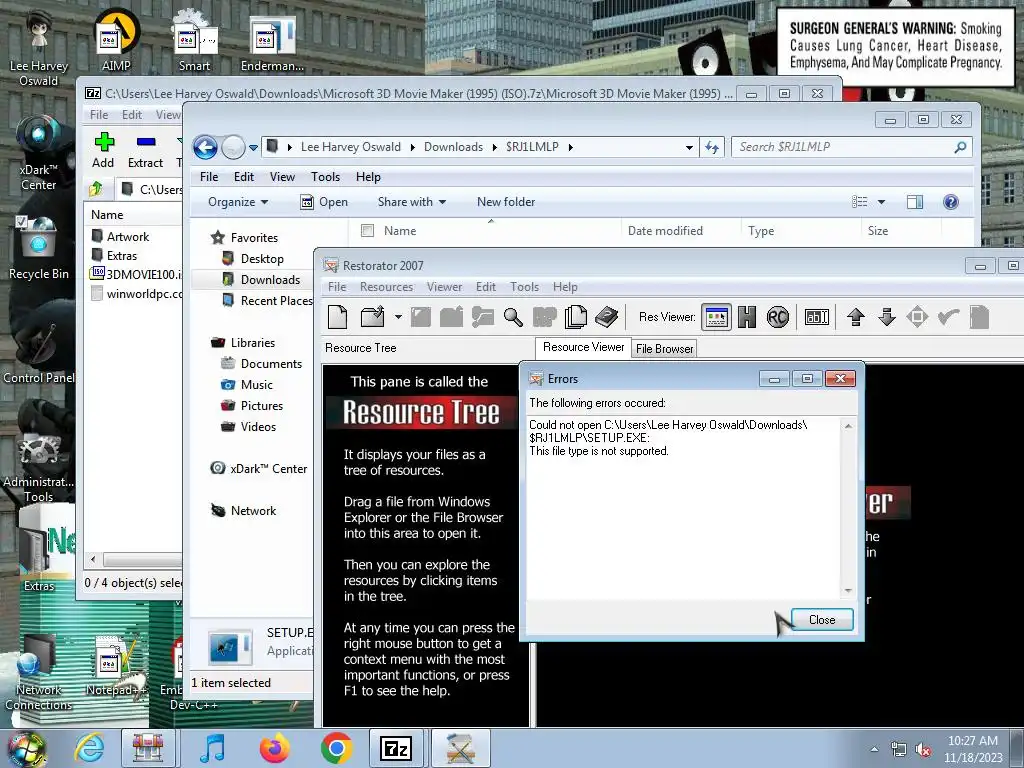Click the Date modified column header
Viewport: 1024px width, 768px height.
click(665, 231)
